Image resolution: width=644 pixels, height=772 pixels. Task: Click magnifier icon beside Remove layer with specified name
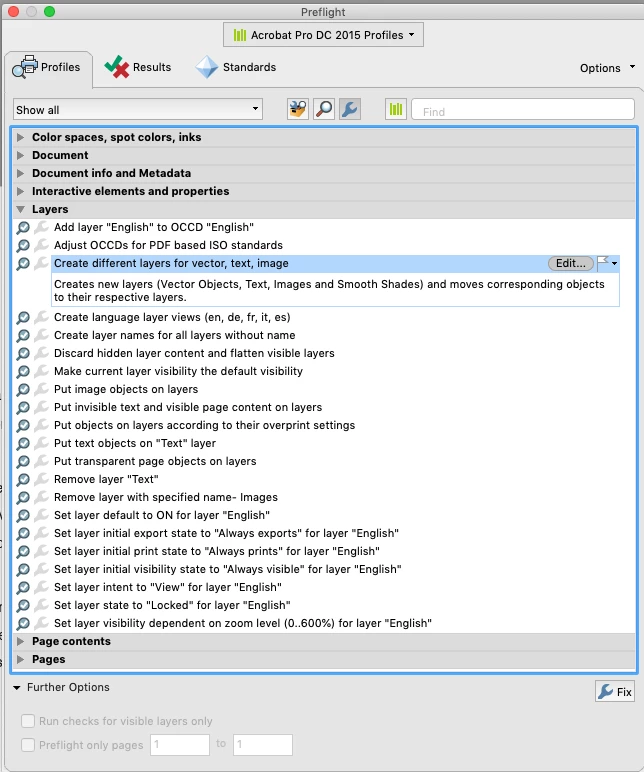point(23,497)
